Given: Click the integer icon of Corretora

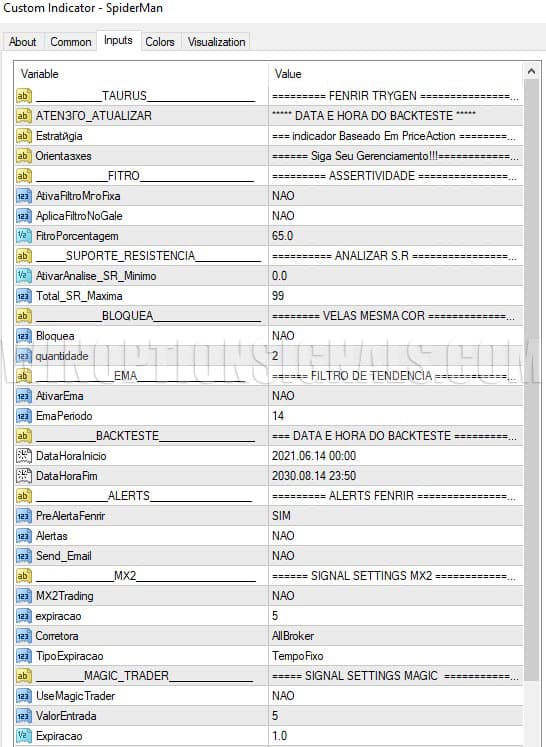Looking at the screenshot, I should tap(23, 636).
